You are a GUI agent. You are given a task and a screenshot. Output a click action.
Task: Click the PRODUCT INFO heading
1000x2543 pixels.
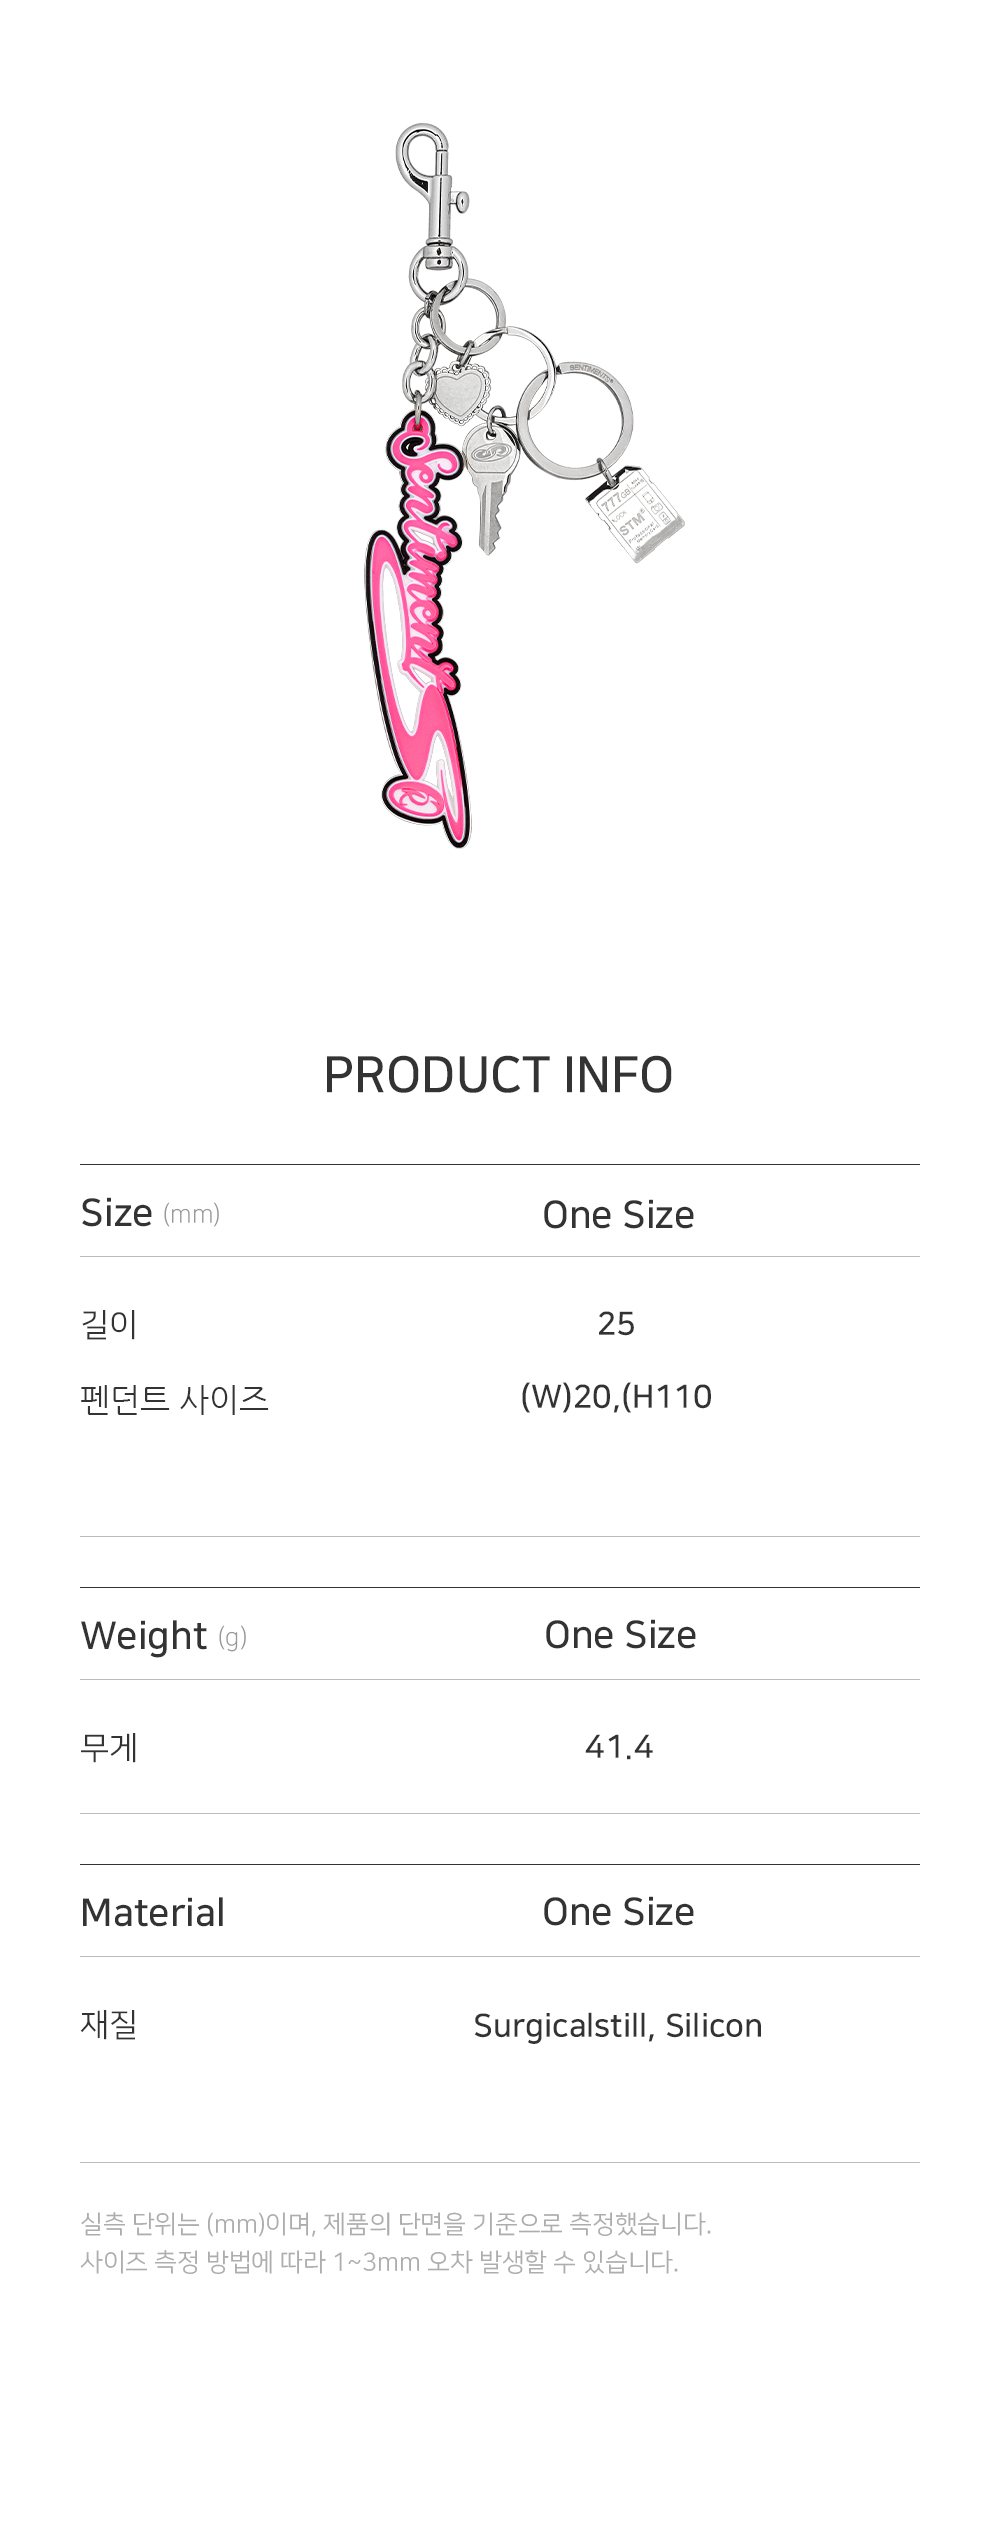498,1075
